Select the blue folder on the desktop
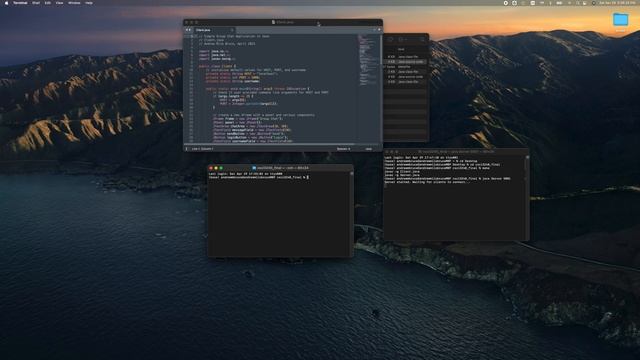 [x=620, y=20]
